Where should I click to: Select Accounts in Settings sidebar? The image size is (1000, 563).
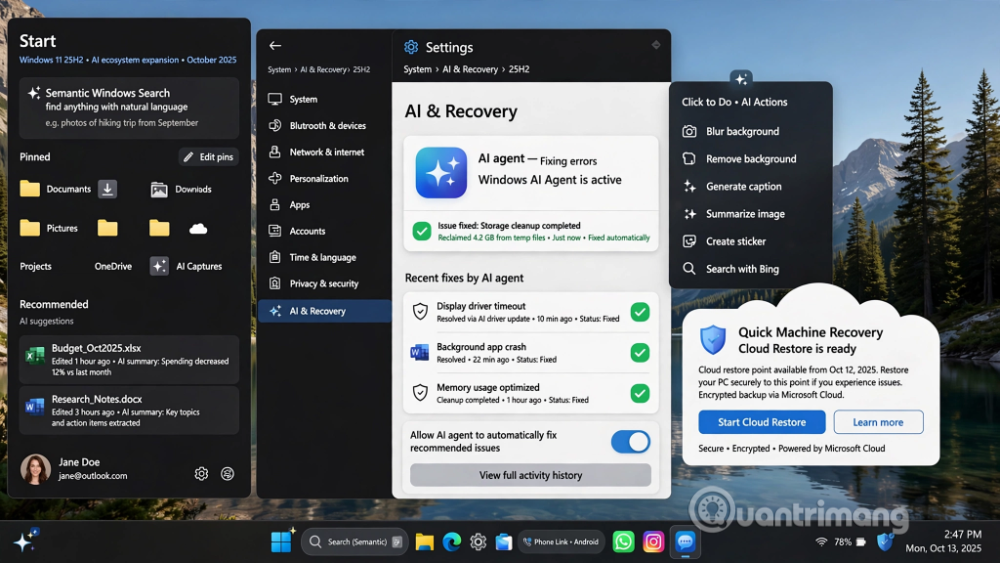pyautogui.click(x=324, y=231)
